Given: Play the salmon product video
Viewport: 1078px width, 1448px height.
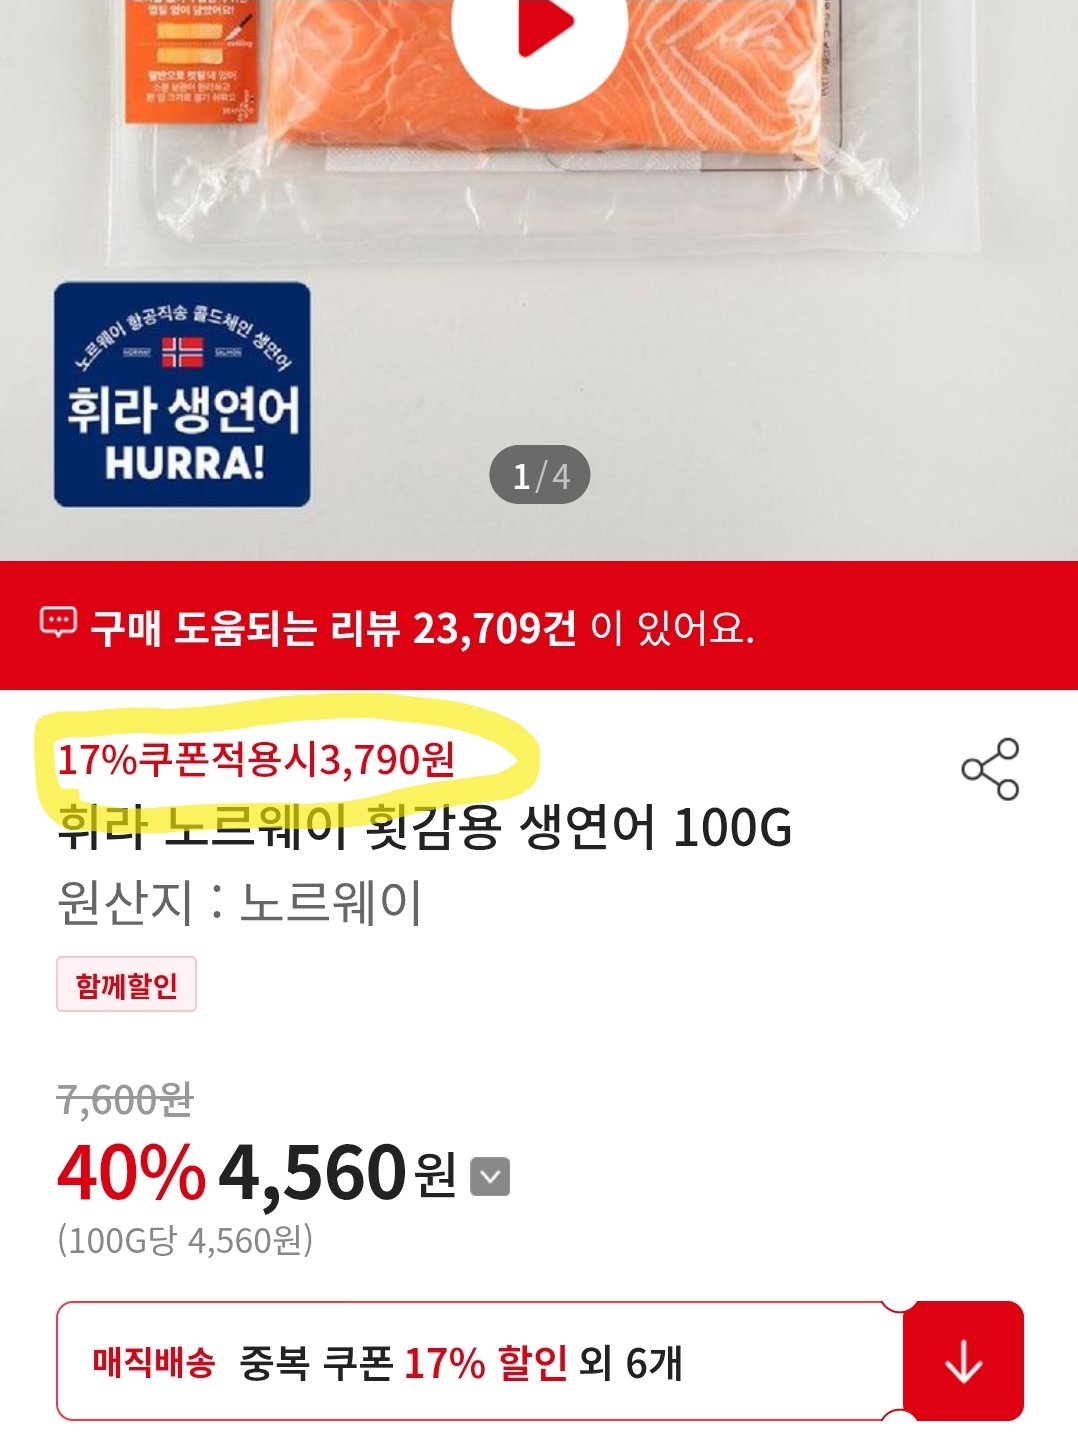Looking at the screenshot, I should pos(540,25).
